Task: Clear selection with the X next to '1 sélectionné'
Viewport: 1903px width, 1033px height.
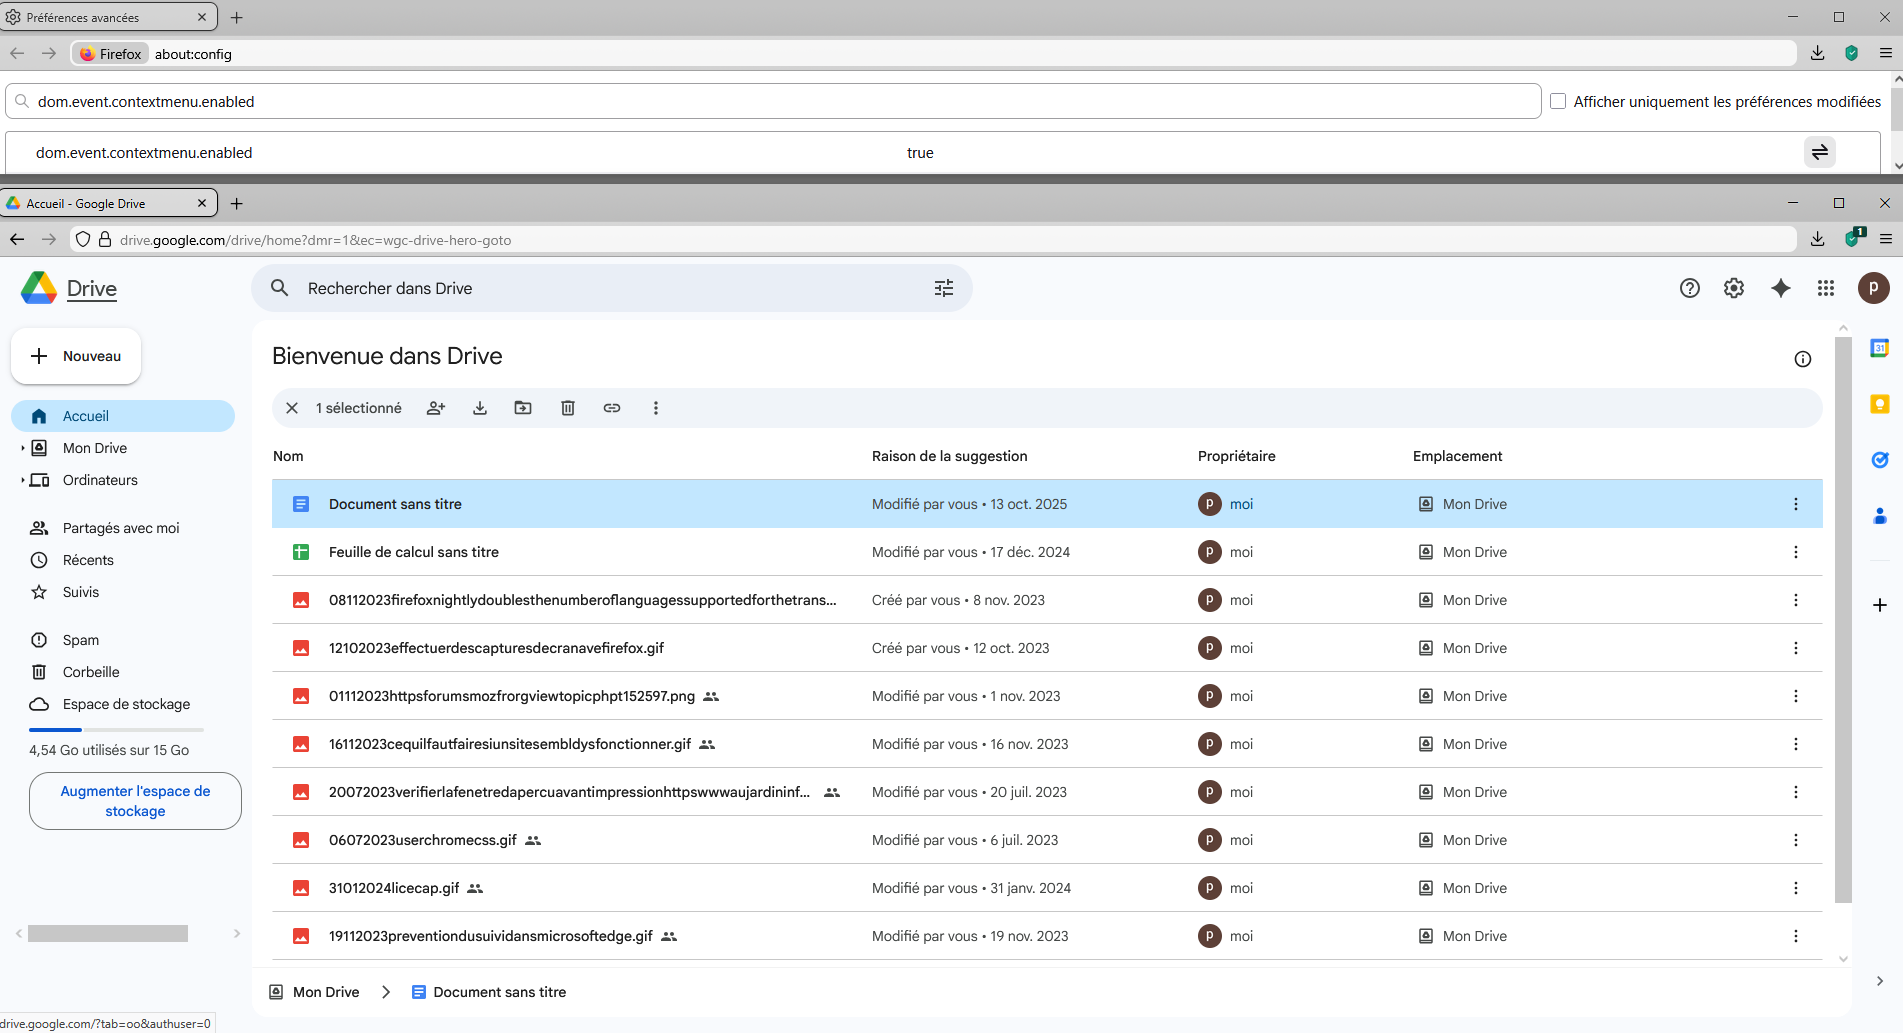Action: (292, 408)
